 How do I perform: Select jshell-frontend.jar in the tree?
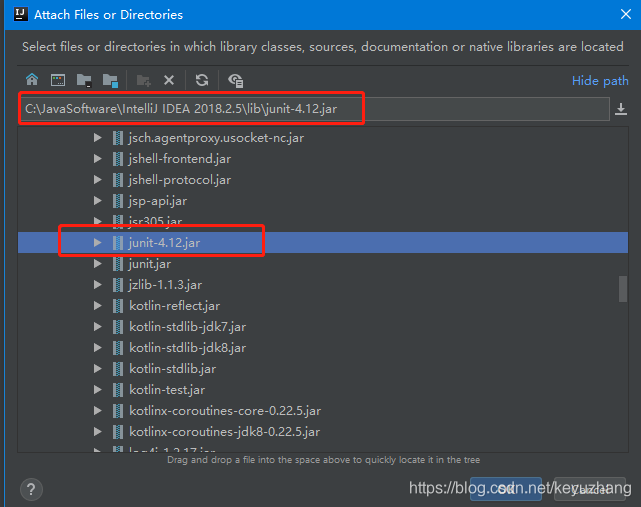pyautogui.click(x=179, y=159)
